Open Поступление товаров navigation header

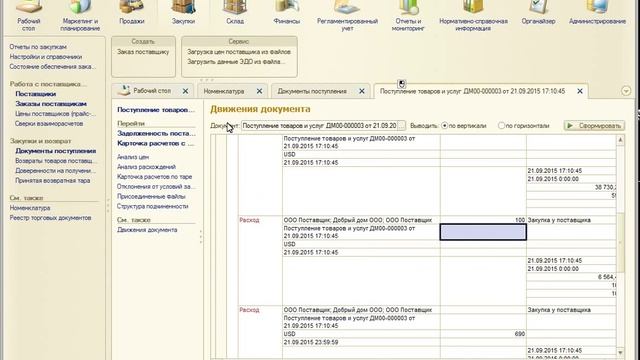[156, 110]
